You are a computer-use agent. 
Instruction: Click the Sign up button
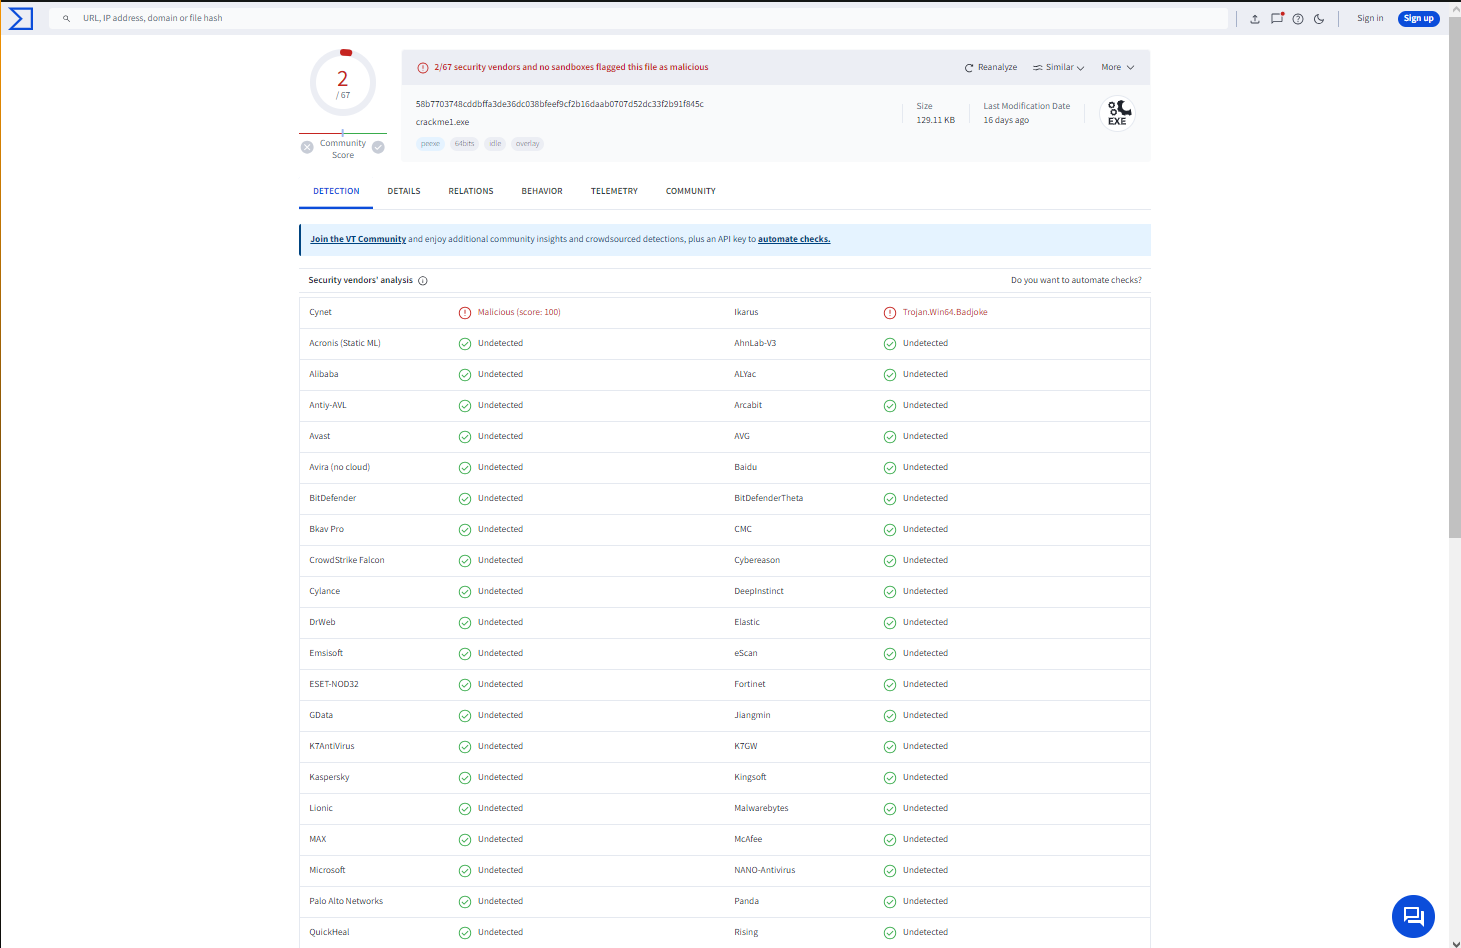click(x=1418, y=18)
